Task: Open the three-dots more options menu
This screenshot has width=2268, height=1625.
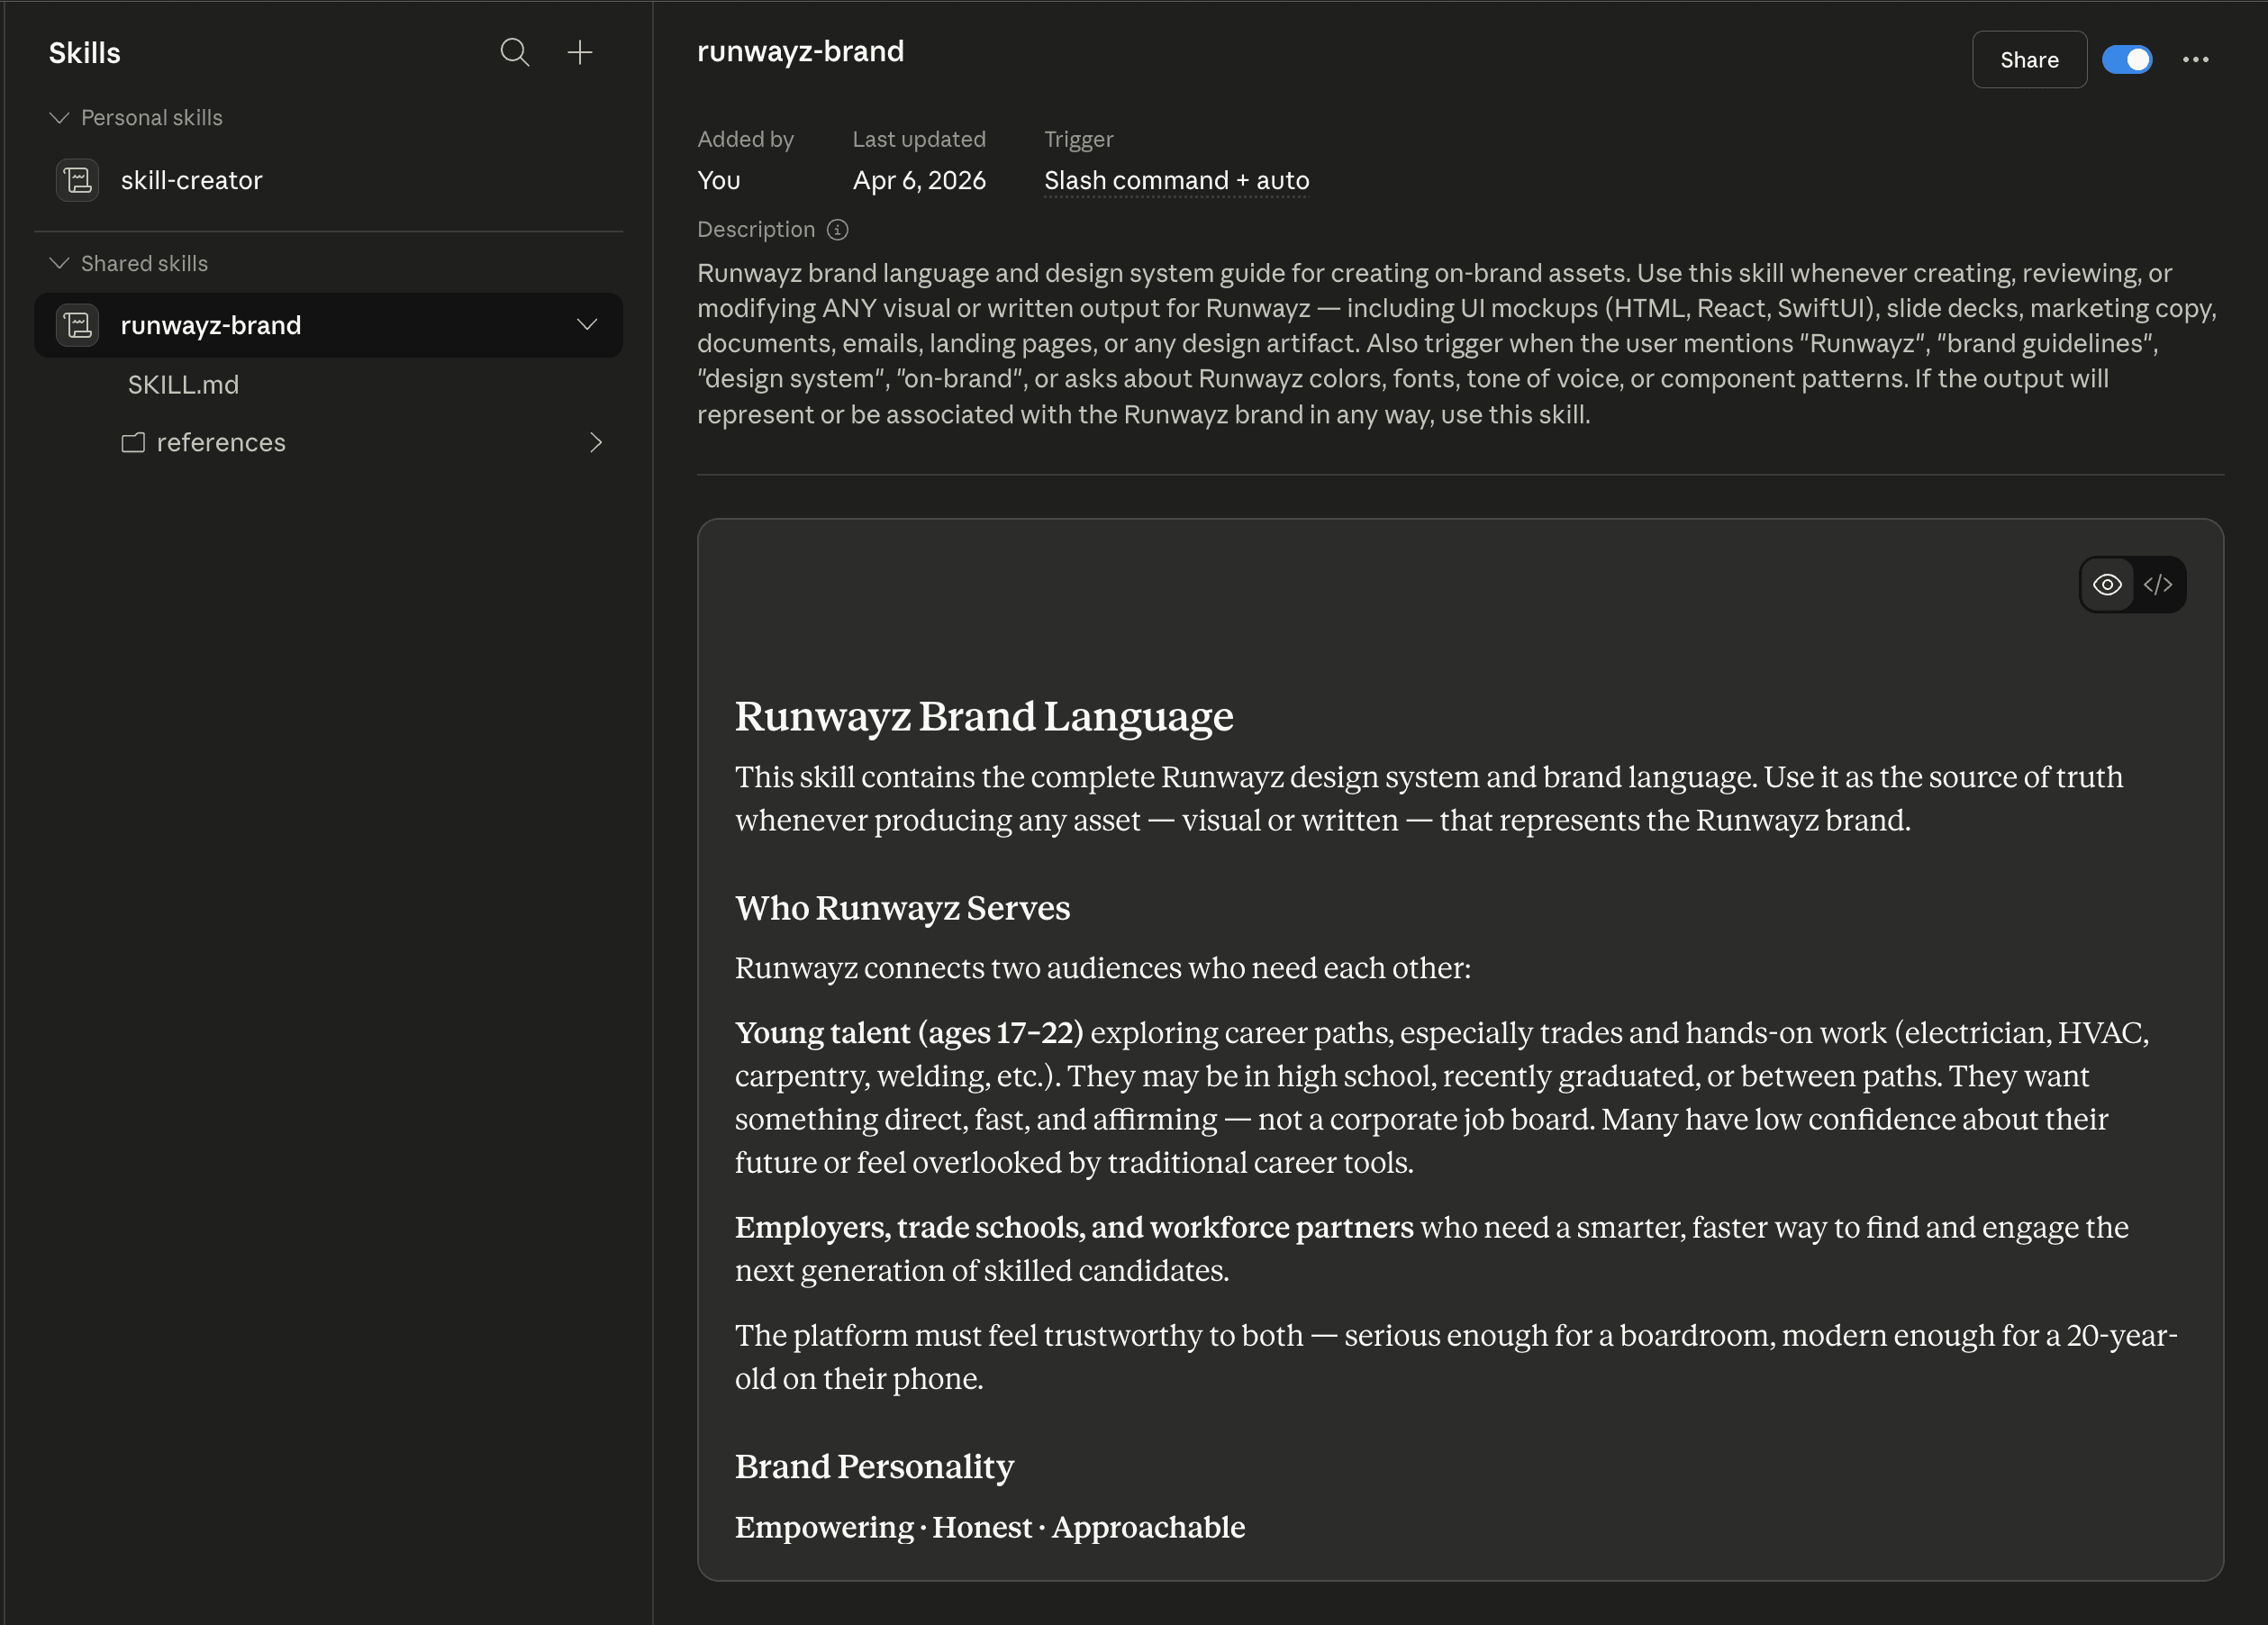Action: [2195, 60]
